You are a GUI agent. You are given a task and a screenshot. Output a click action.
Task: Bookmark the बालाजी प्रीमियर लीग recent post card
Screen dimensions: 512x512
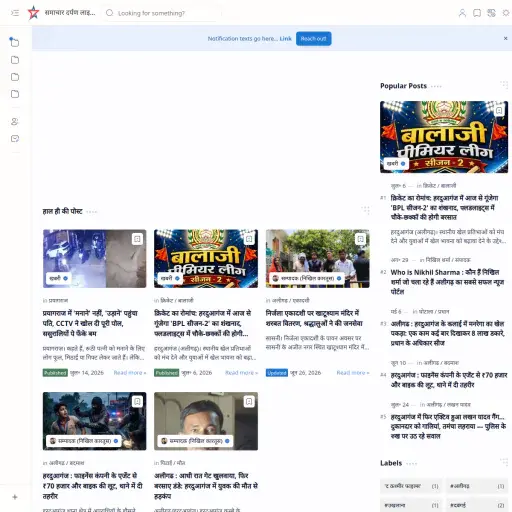click(249, 239)
